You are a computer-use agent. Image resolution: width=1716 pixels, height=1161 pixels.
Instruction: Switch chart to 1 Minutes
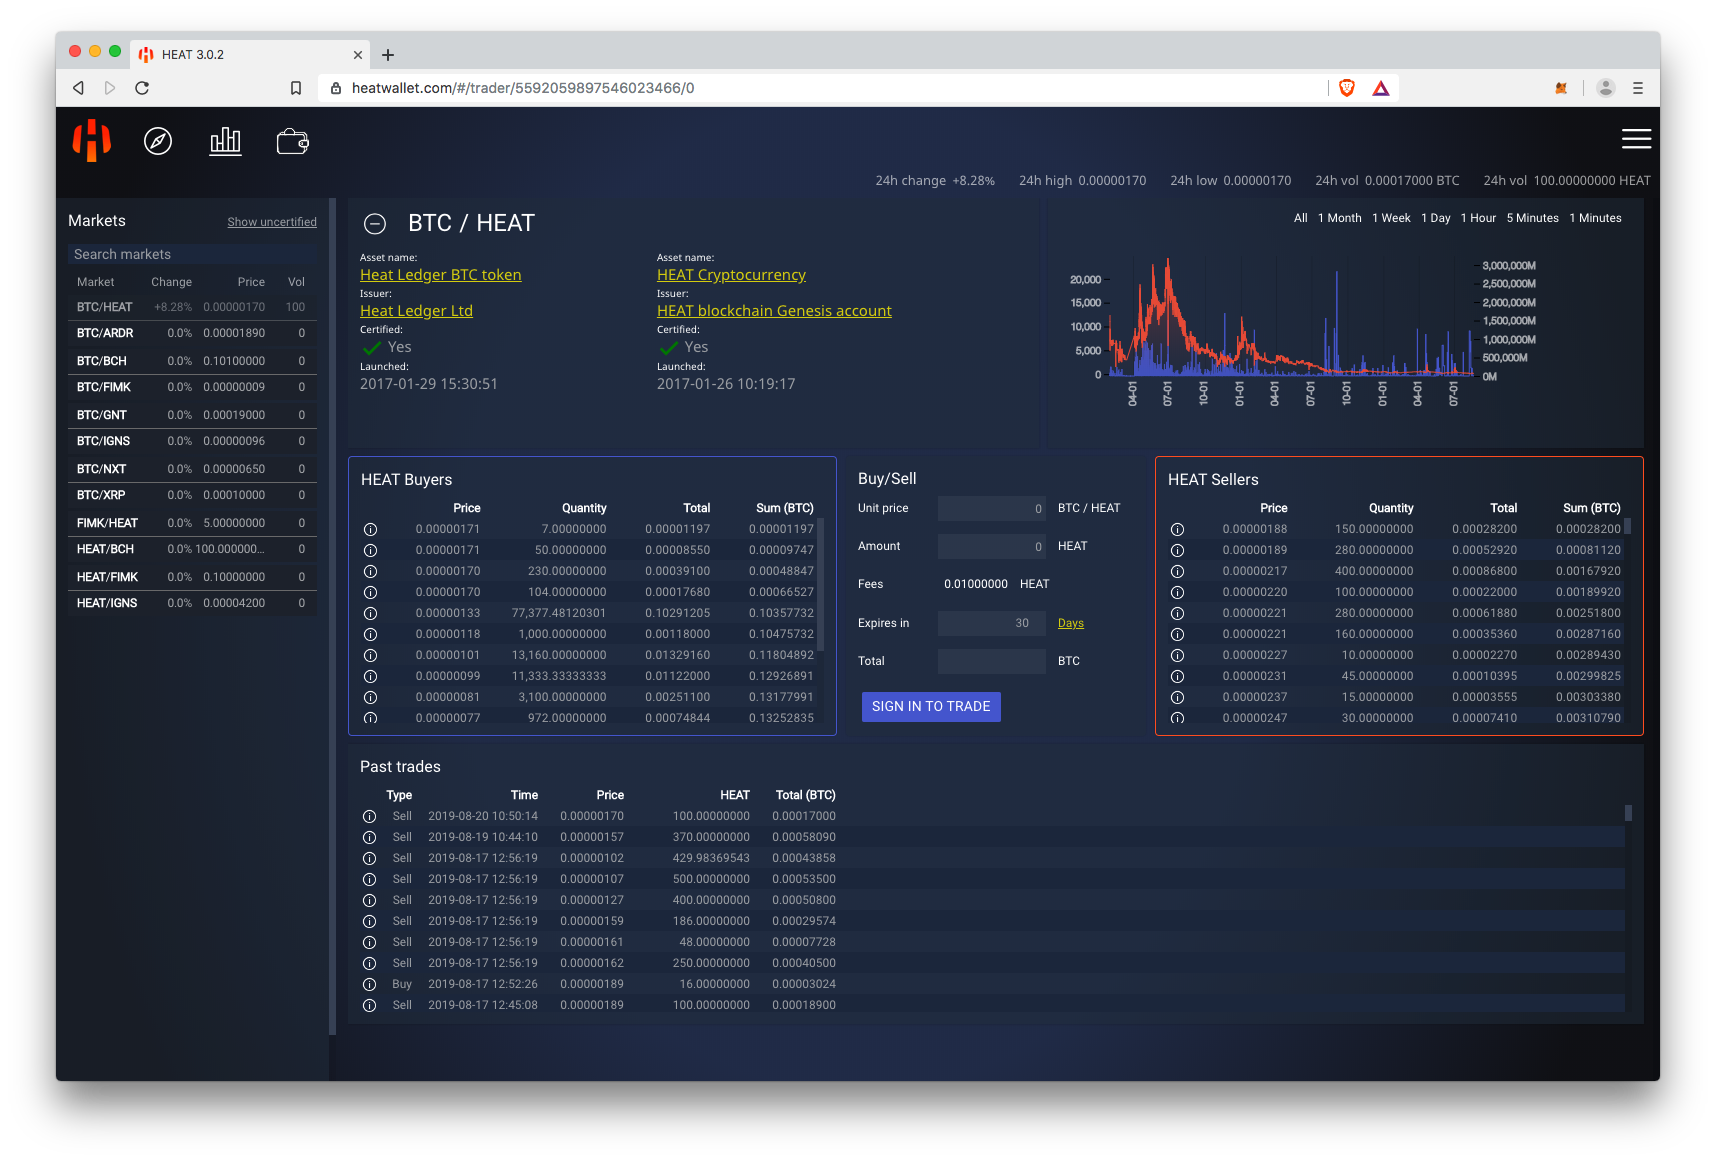pos(1595,218)
